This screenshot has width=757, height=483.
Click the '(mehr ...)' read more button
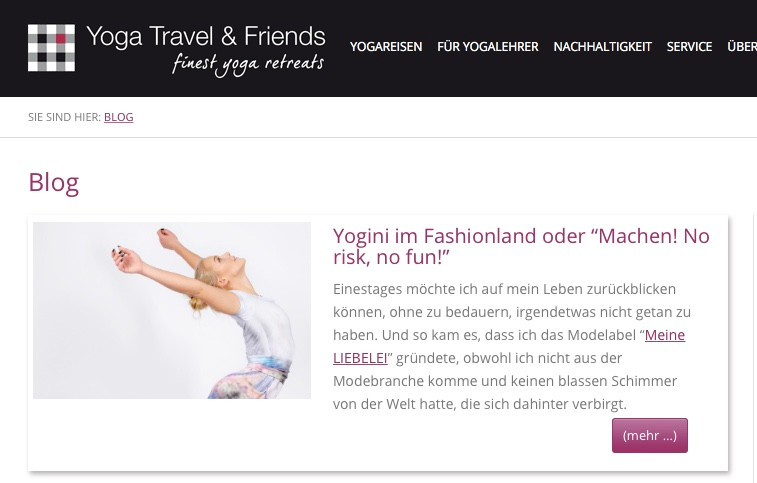point(650,435)
